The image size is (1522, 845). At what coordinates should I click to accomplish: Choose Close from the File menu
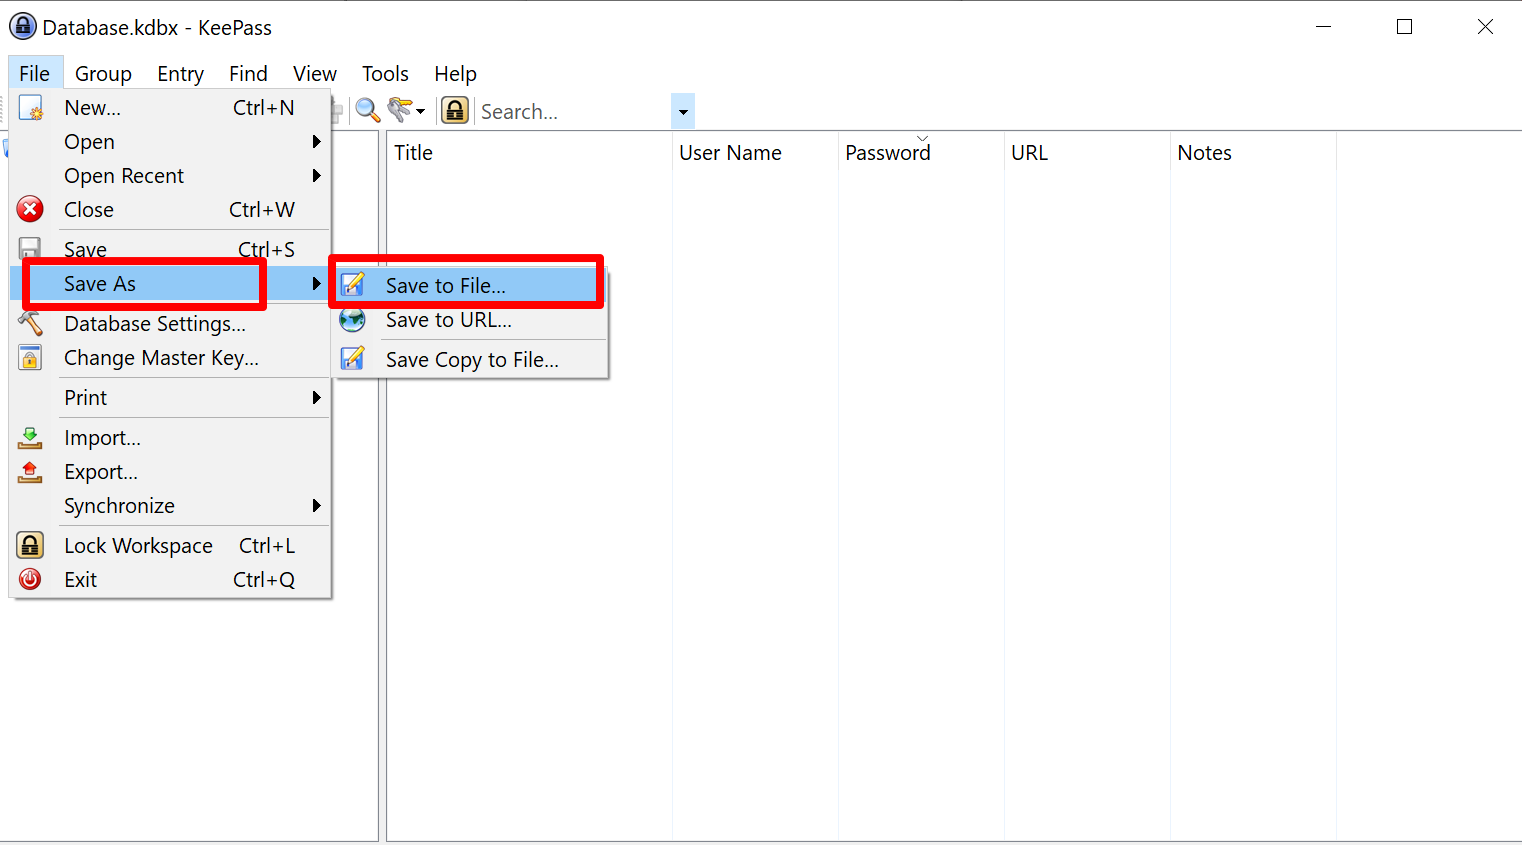pos(170,210)
